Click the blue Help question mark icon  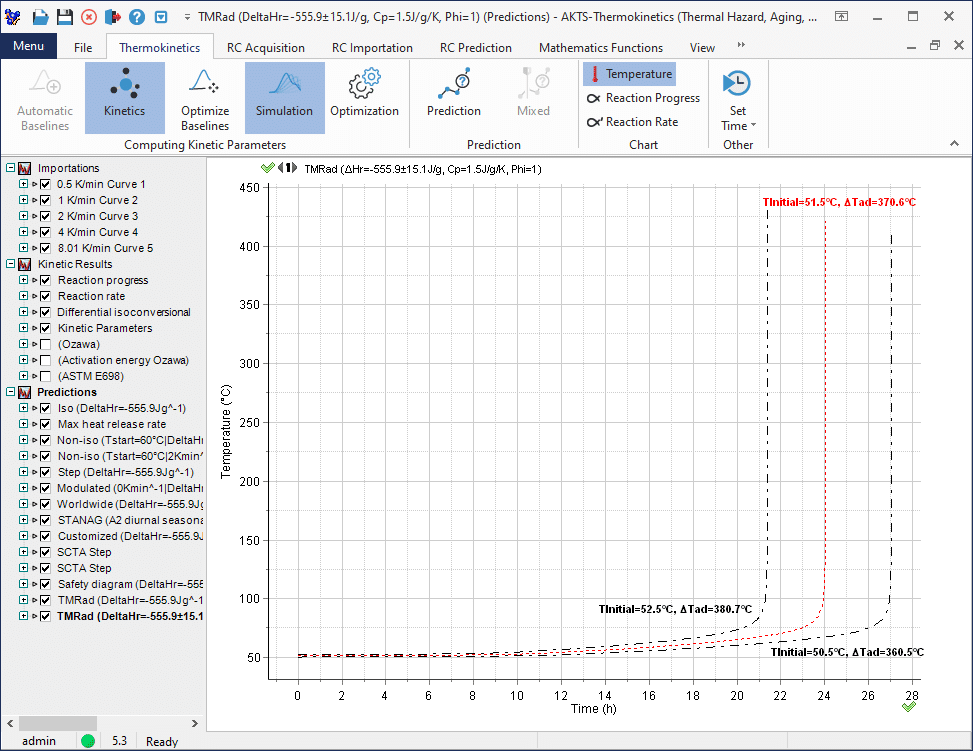[x=137, y=17]
